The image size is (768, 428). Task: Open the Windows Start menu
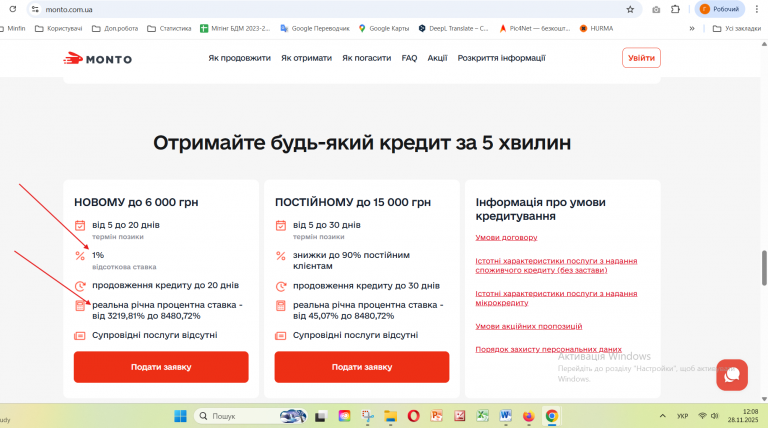click(180, 416)
